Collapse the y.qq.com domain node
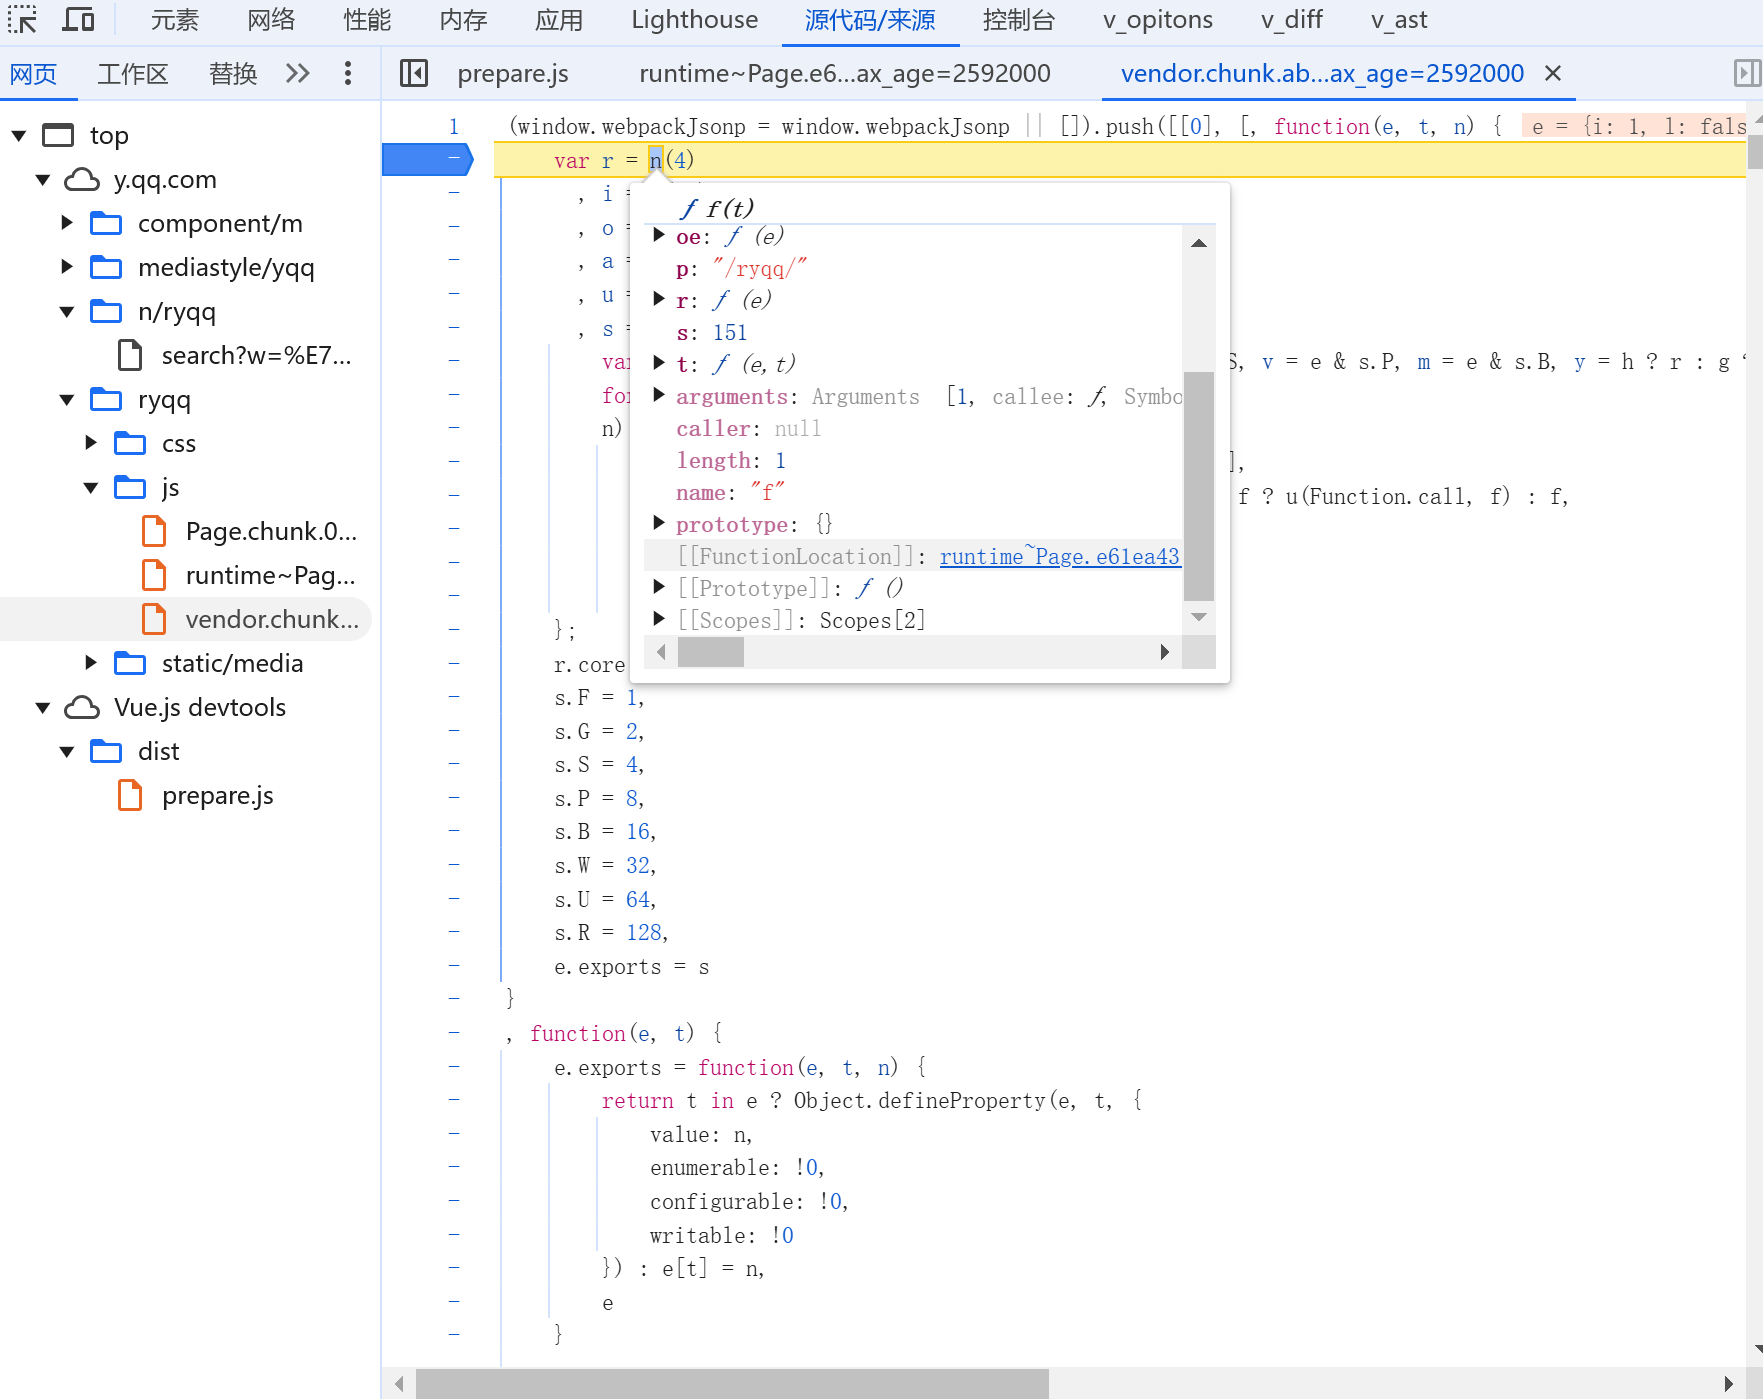The width and height of the screenshot is (1763, 1399). pyautogui.click(x=43, y=180)
